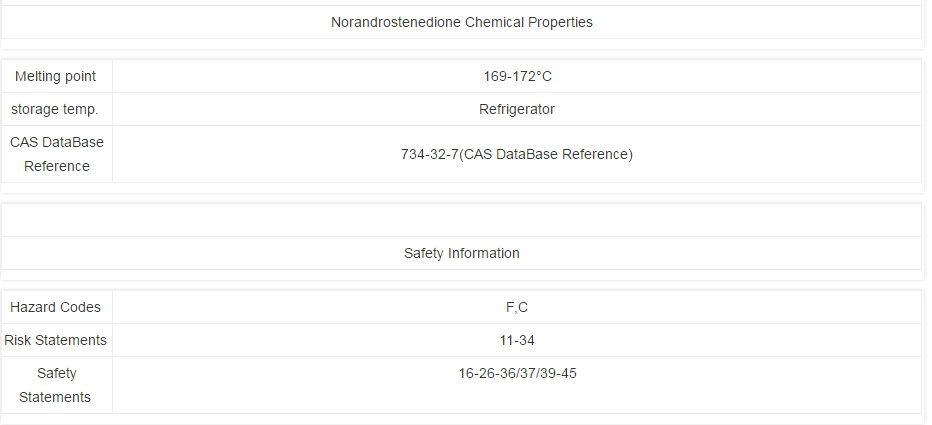932x425 pixels.
Task: Click the Norandrostenedione Chemical Properties heading
Action: coord(461,22)
